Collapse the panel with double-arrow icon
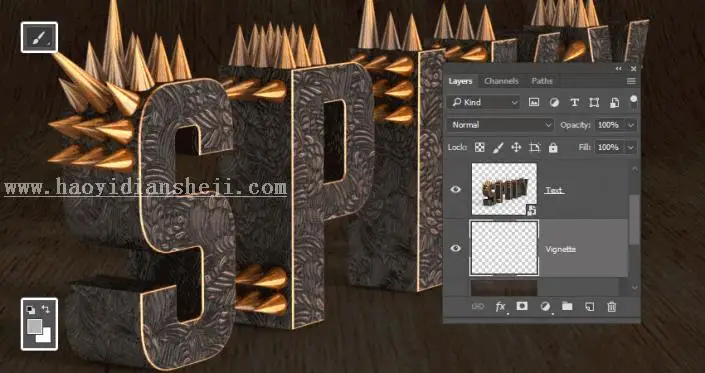705x373 pixels. coord(619,69)
